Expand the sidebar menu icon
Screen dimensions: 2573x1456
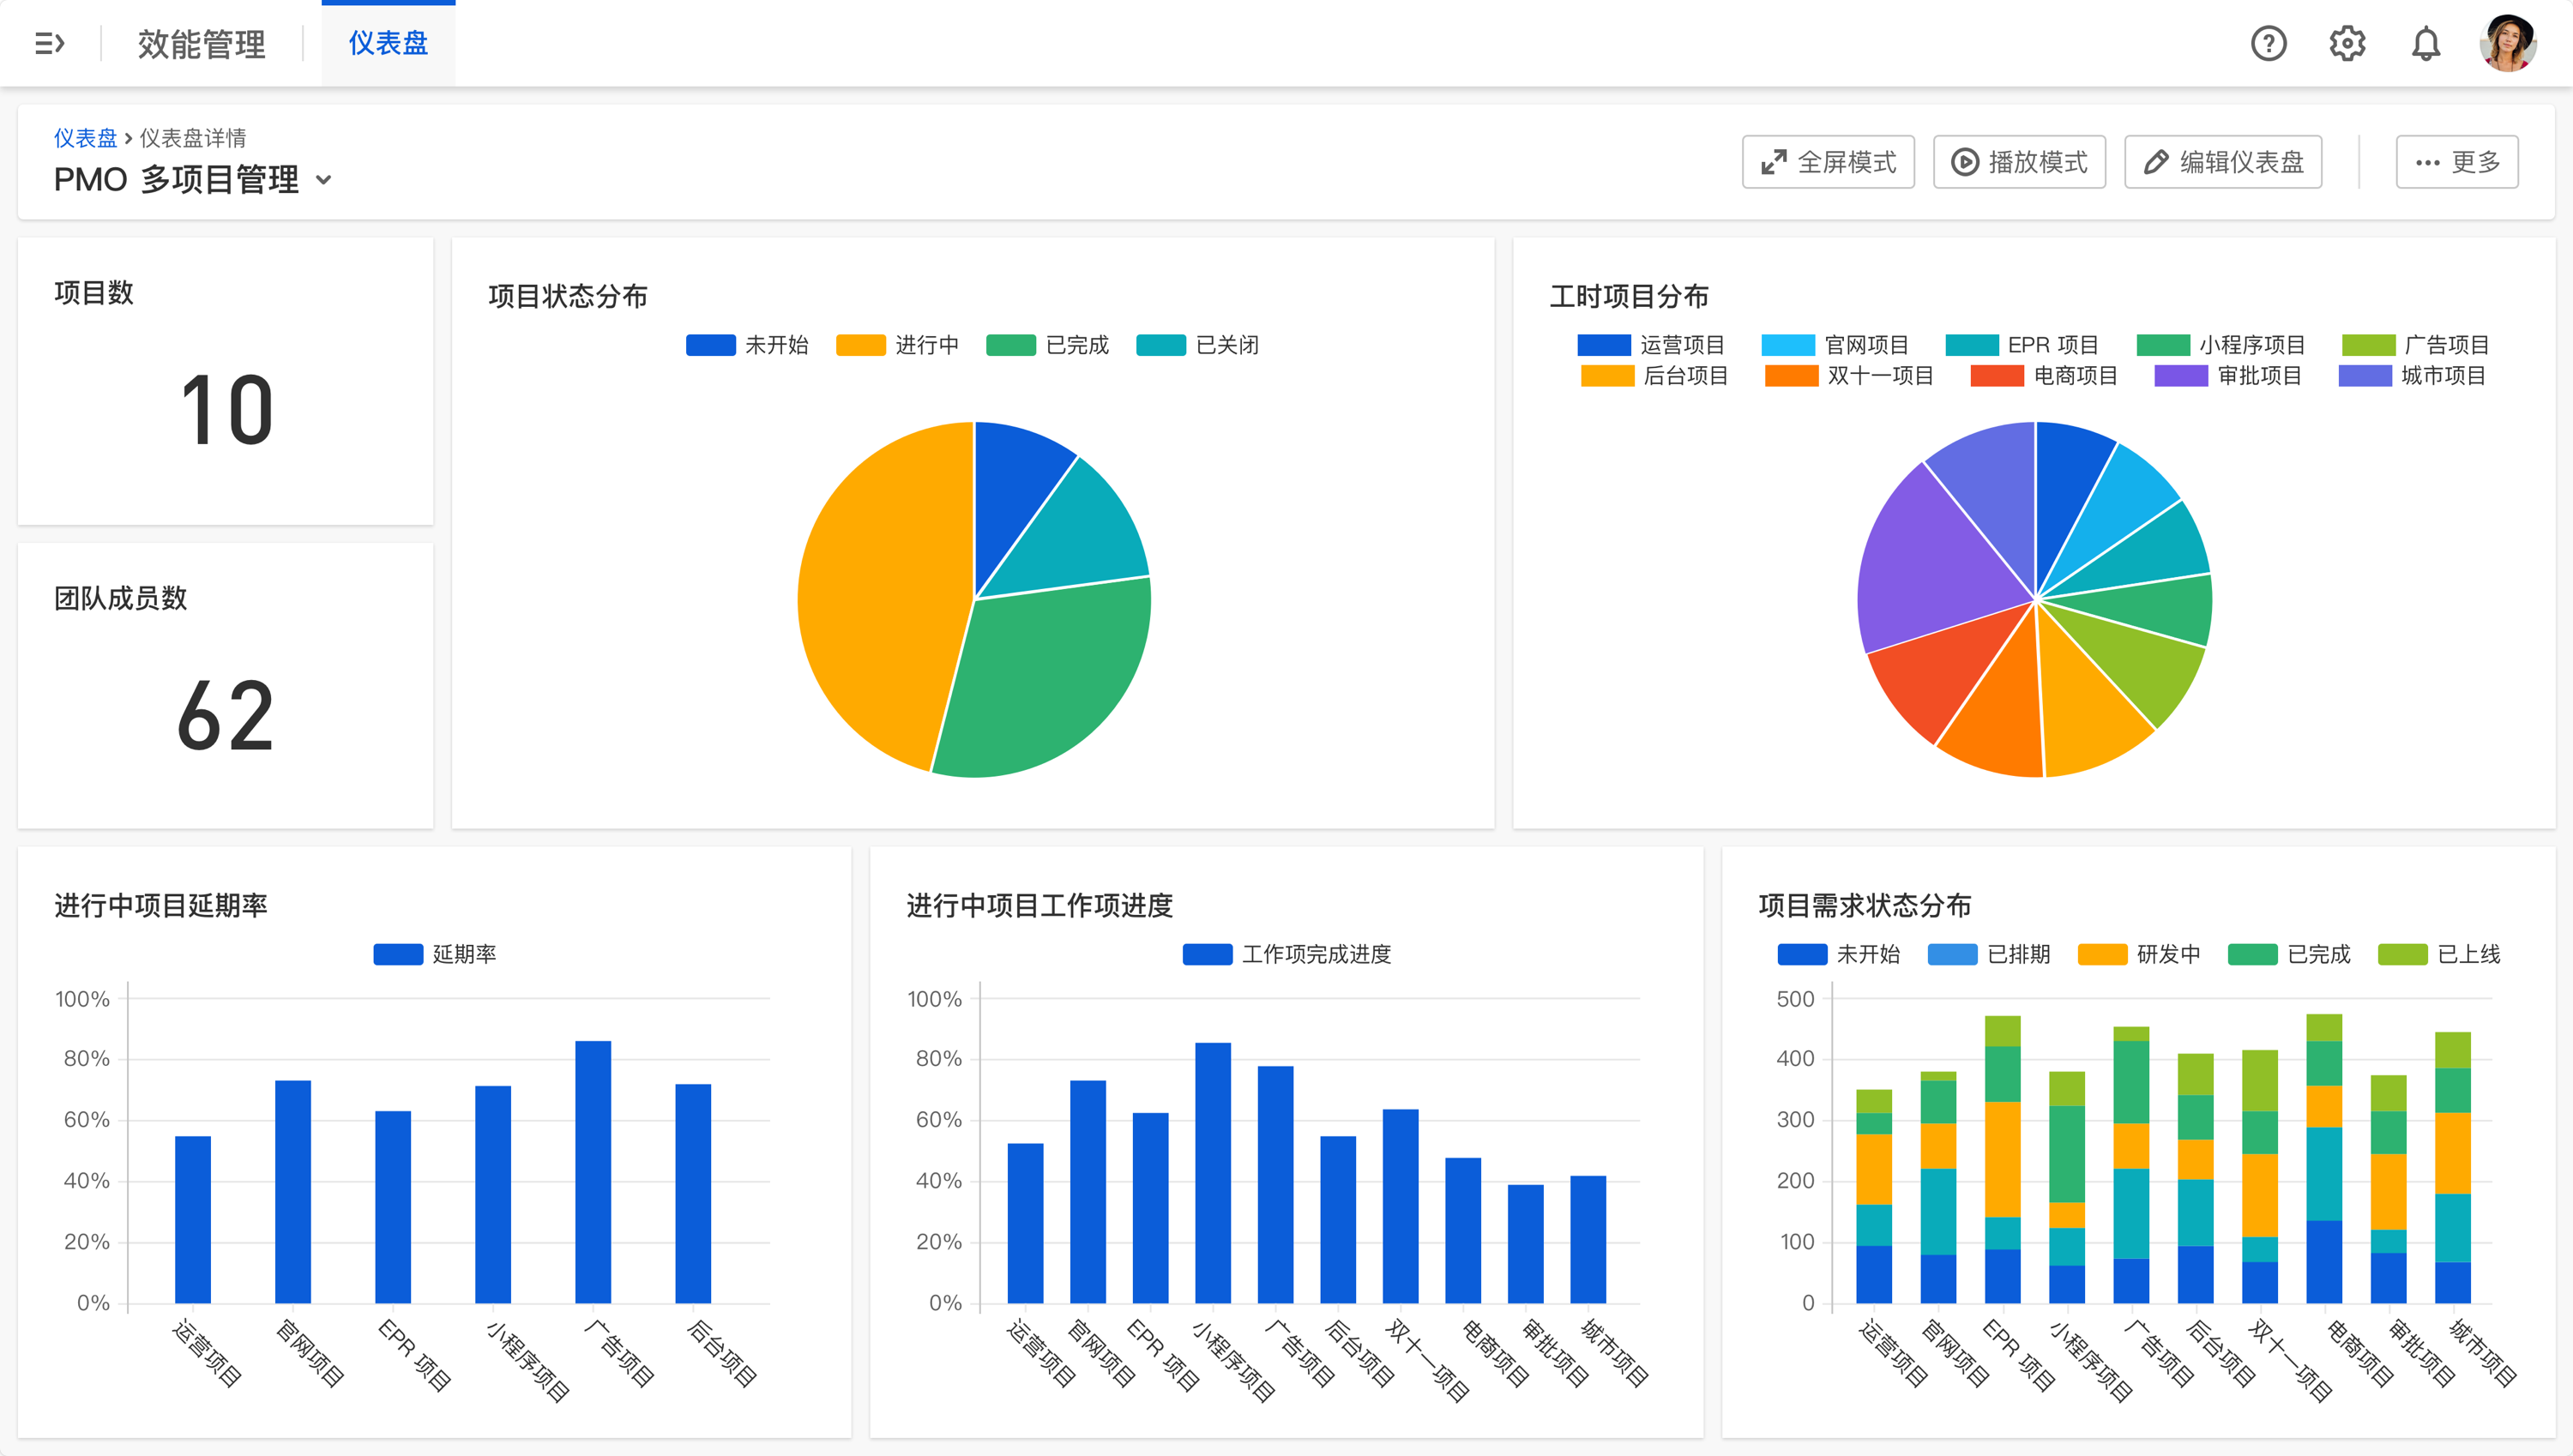(49, 43)
